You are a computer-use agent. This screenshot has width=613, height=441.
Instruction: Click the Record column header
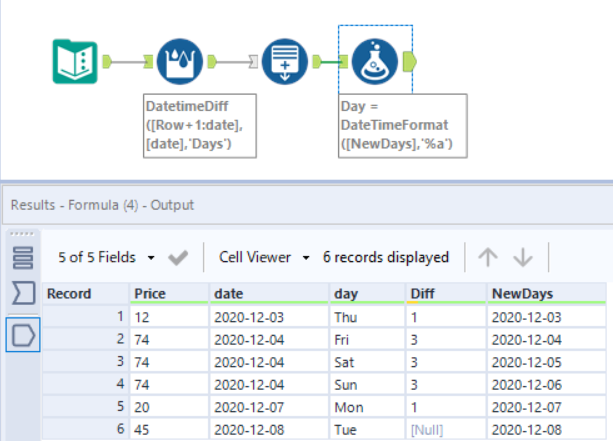click(86, 294)
